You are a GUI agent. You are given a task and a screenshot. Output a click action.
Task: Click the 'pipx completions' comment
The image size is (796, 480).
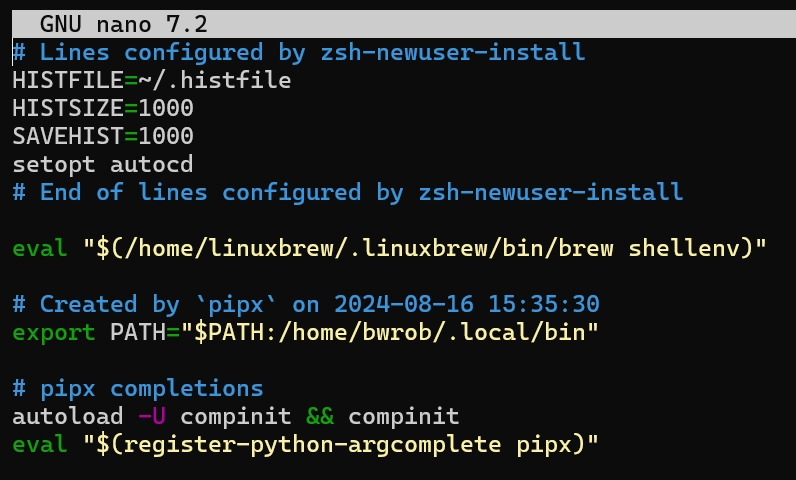click(x=137, y=388)
